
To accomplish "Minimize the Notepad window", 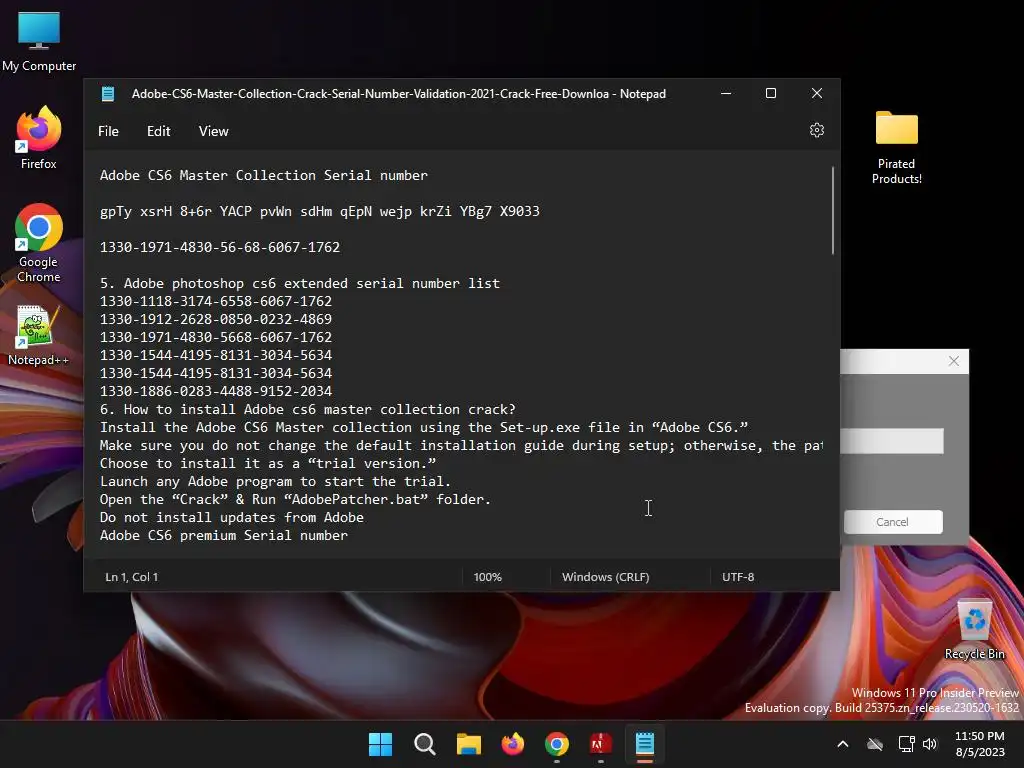I will click(726, 93).
